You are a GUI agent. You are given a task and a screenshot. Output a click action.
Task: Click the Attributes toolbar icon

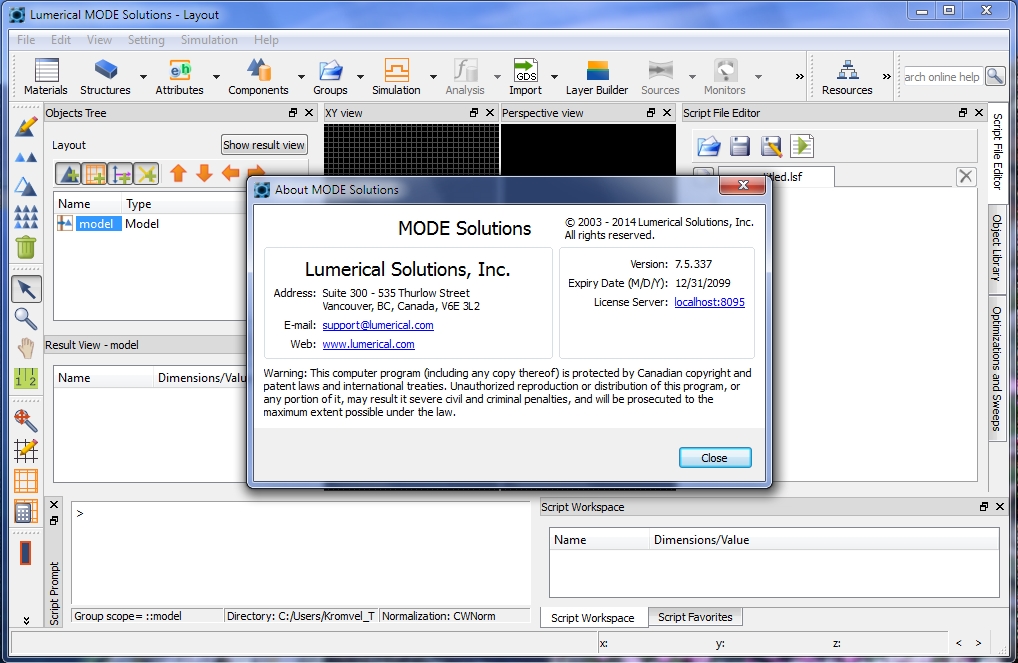pyautogui.click(x=179, y=77)
